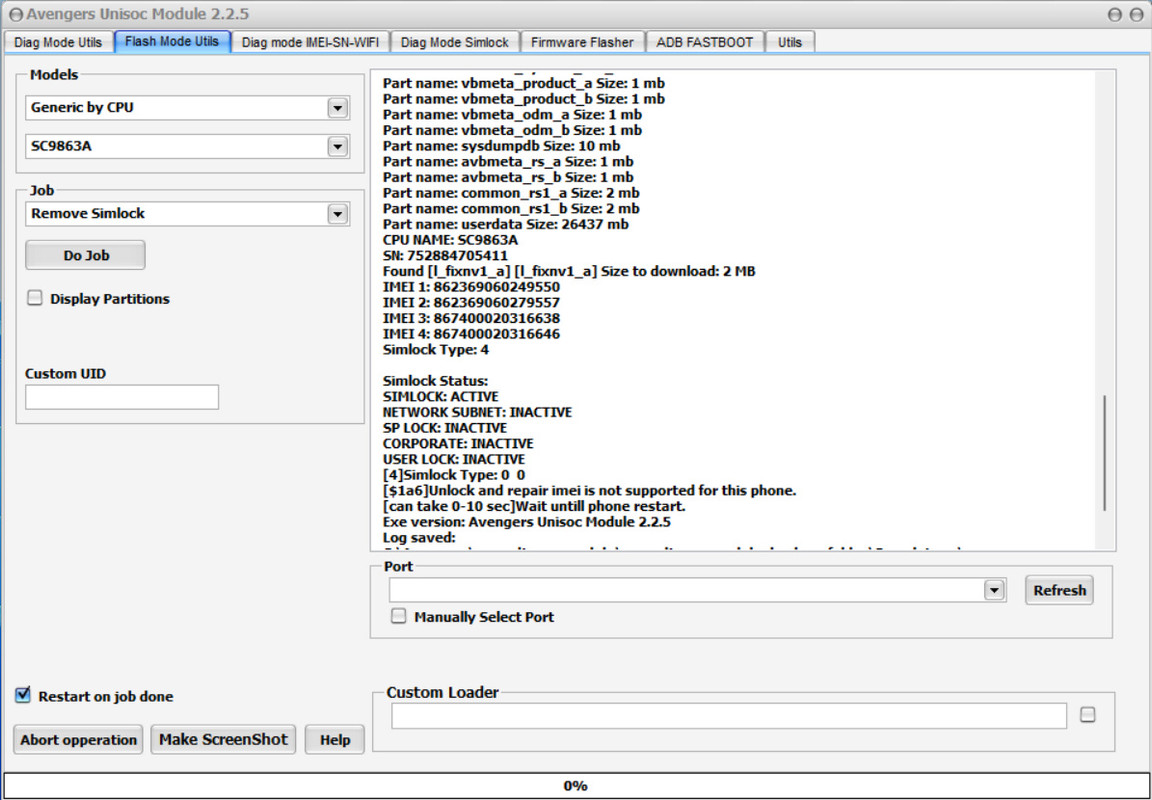
Task: Click the sysdumpdb Size: 10 mb line
Action: (x=501, y=145)
